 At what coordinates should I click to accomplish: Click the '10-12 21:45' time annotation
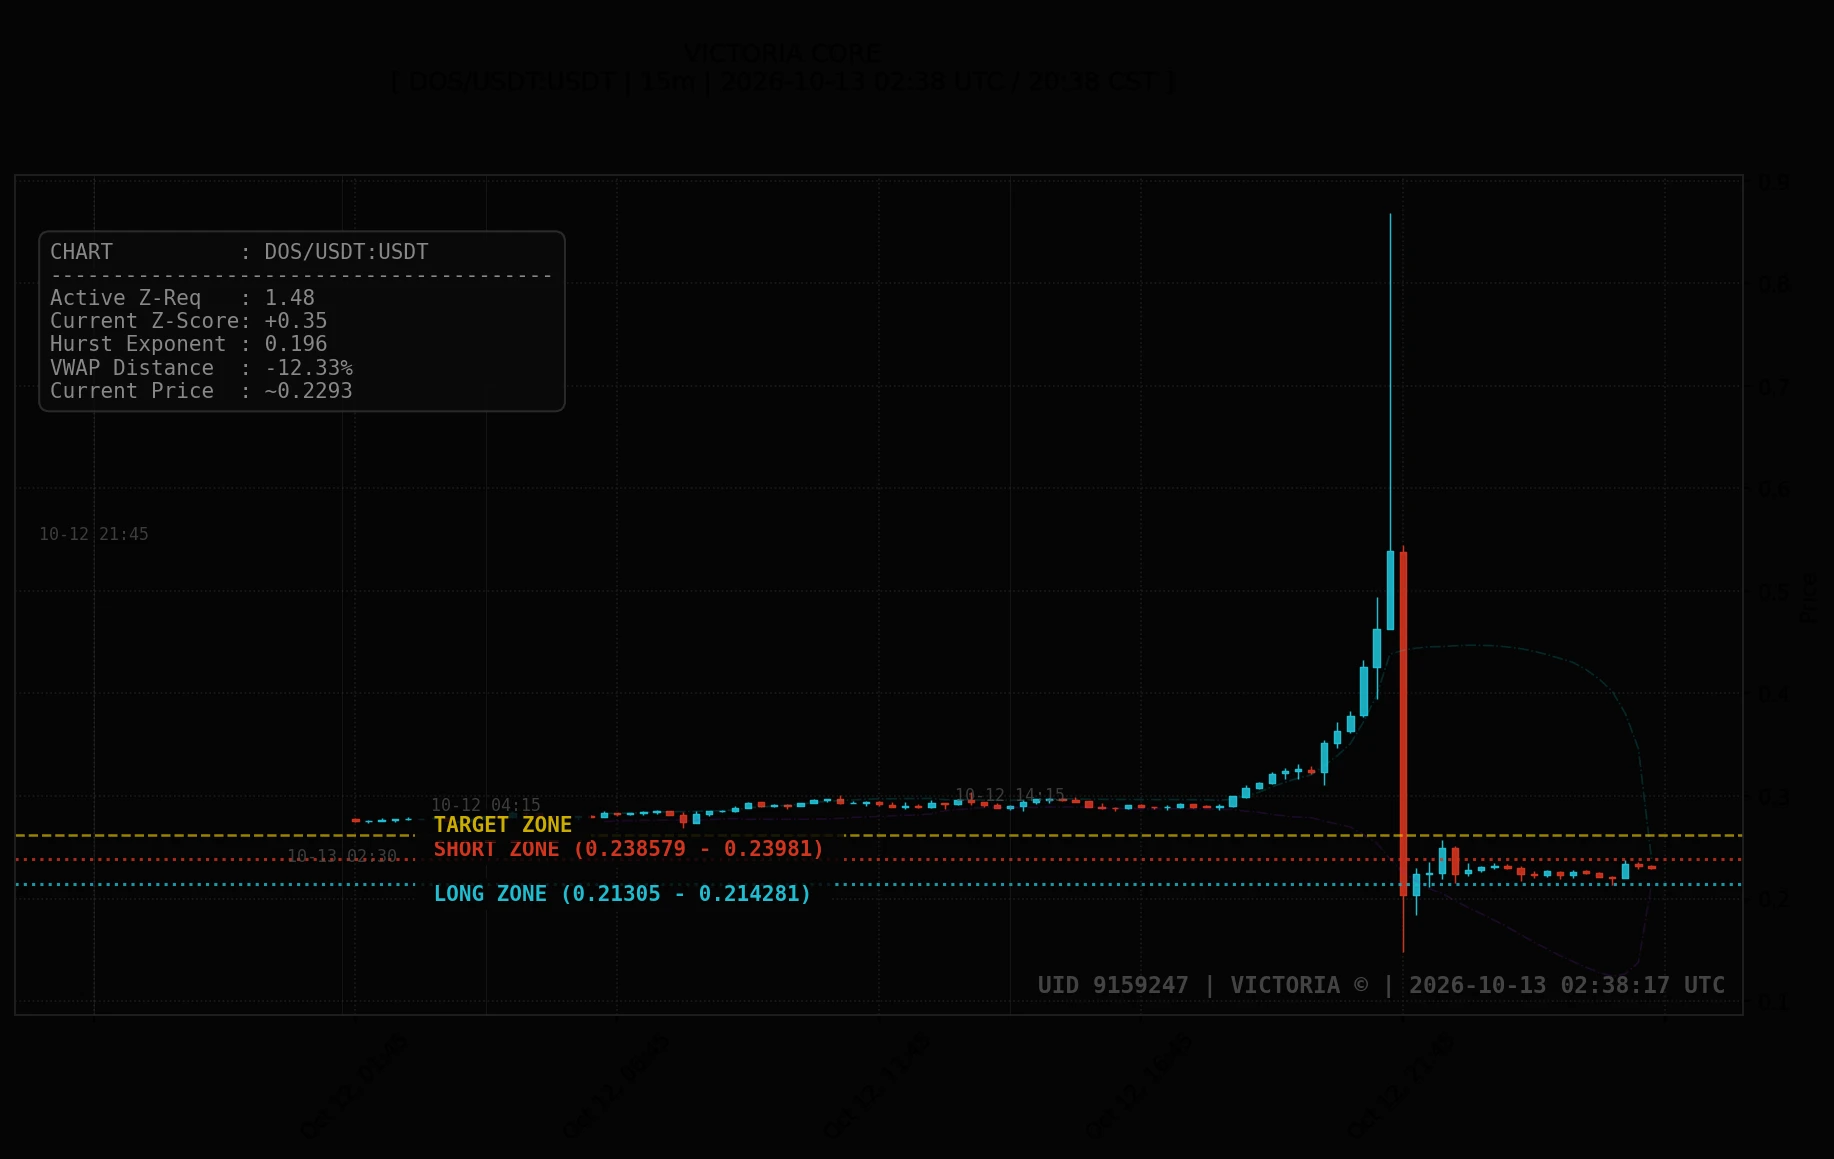click(x=94, y=534)
